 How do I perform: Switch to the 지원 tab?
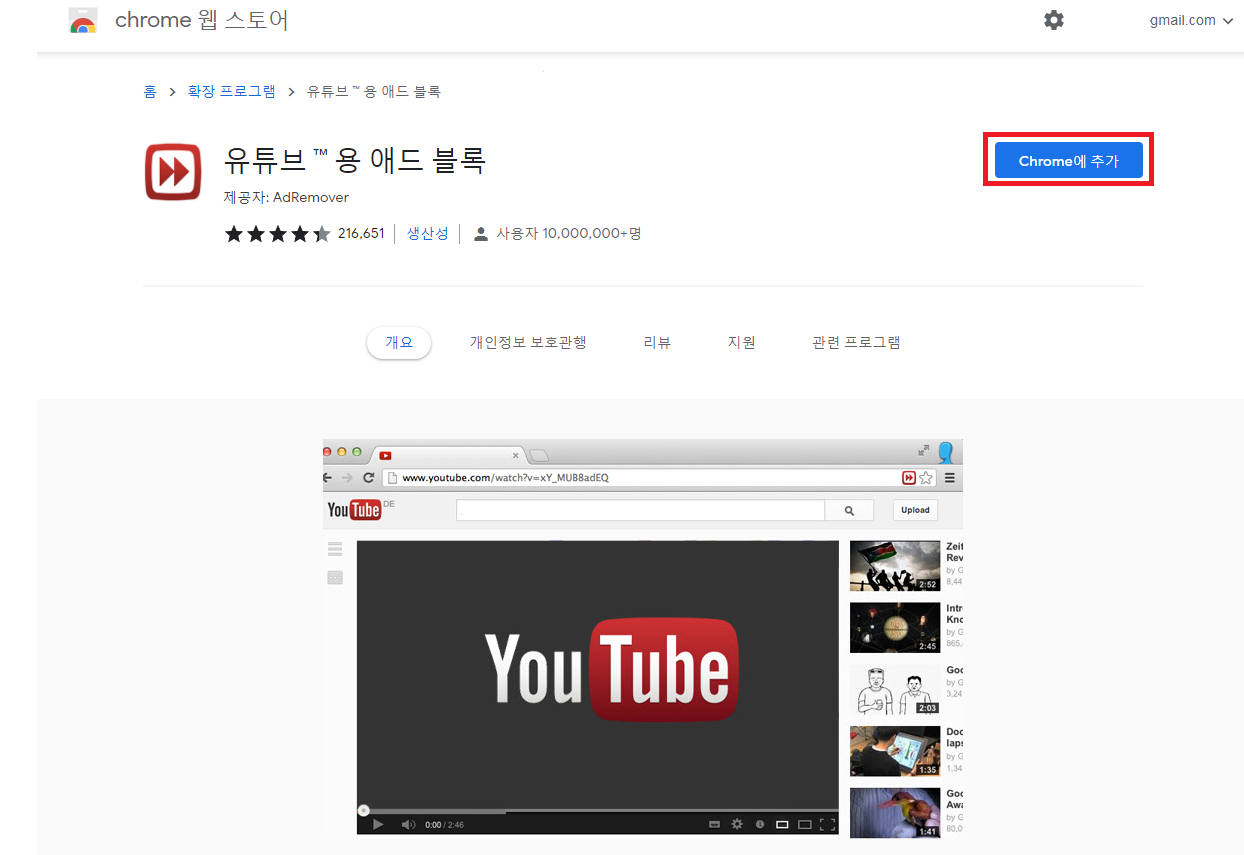pos(741,342)
